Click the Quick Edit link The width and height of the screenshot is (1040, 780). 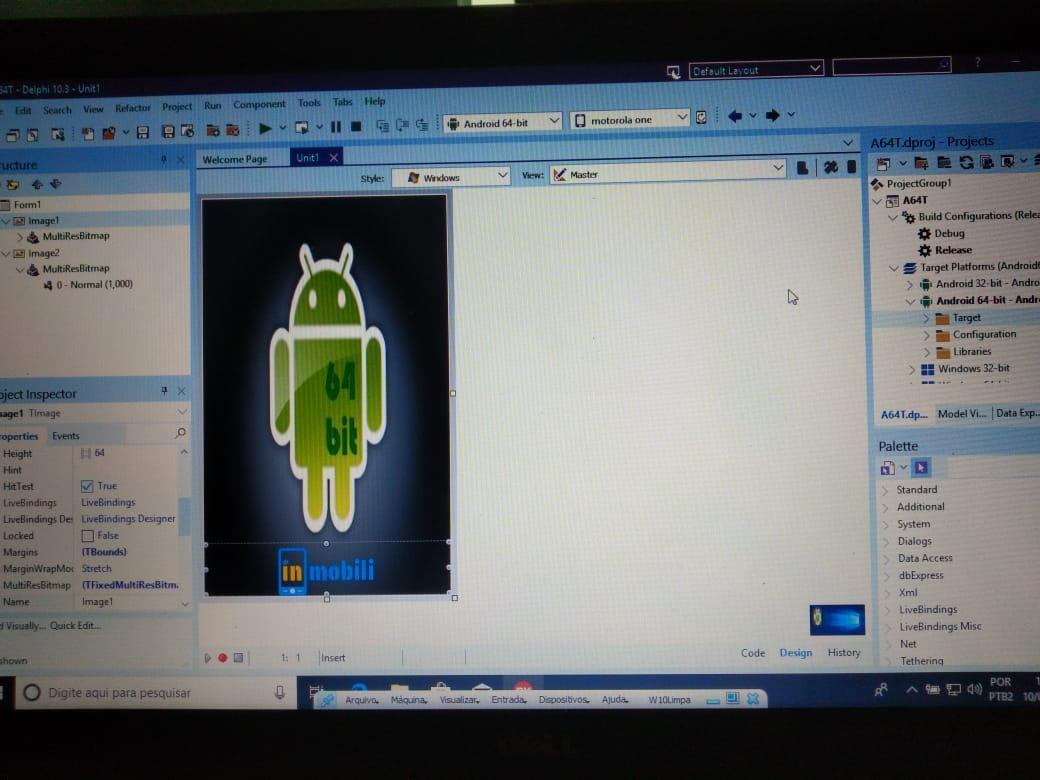[x=76, y=625]
